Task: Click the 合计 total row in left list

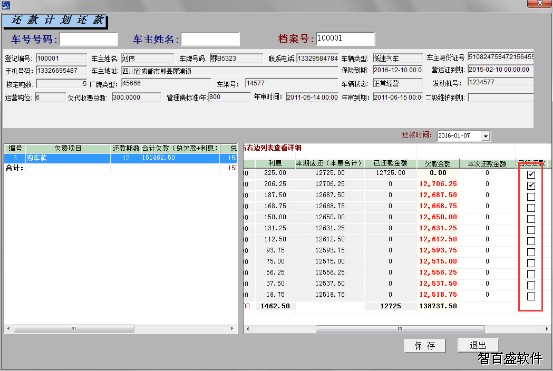Action: [x=120, y=168]
